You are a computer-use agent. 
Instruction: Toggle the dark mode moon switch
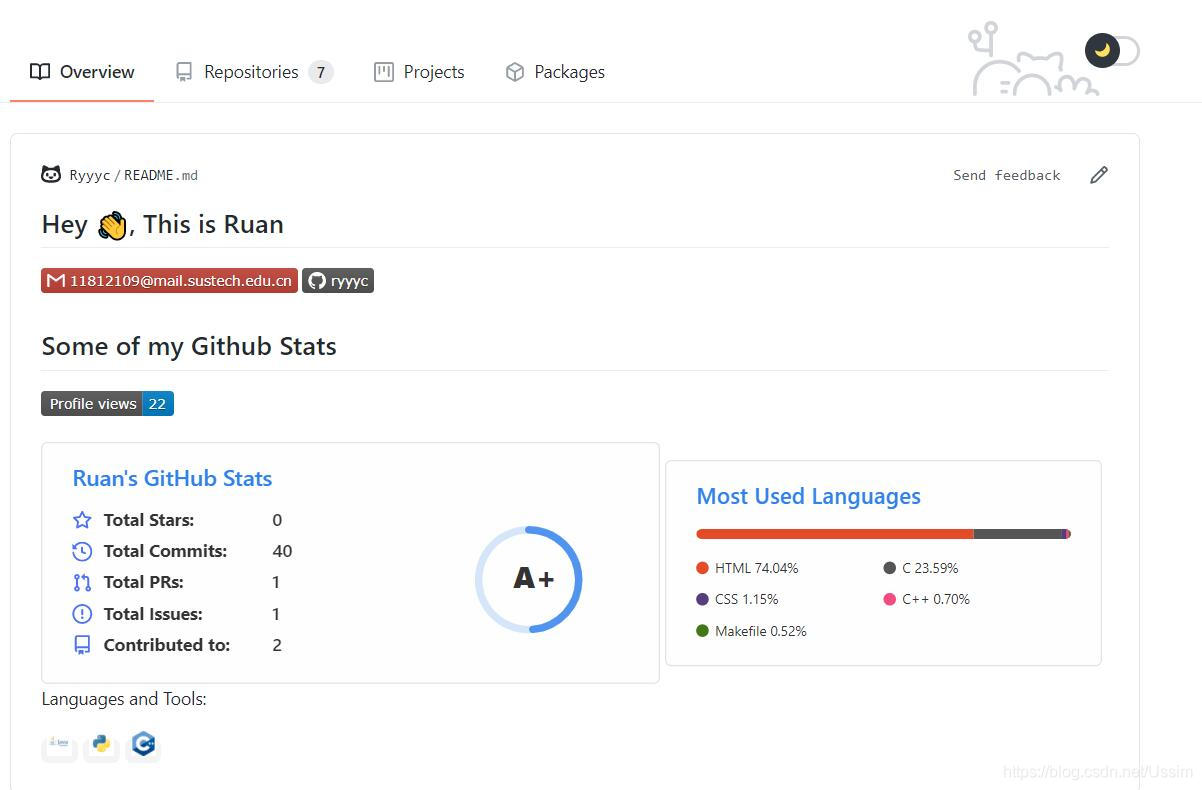pos(1112,50)
